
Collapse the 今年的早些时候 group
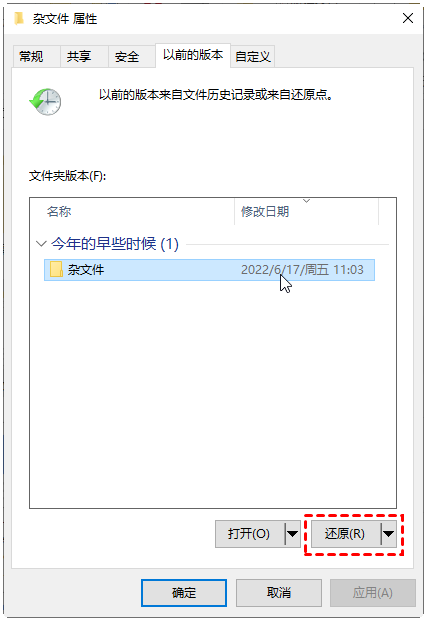pyautogui.click(x=41, y=244)
